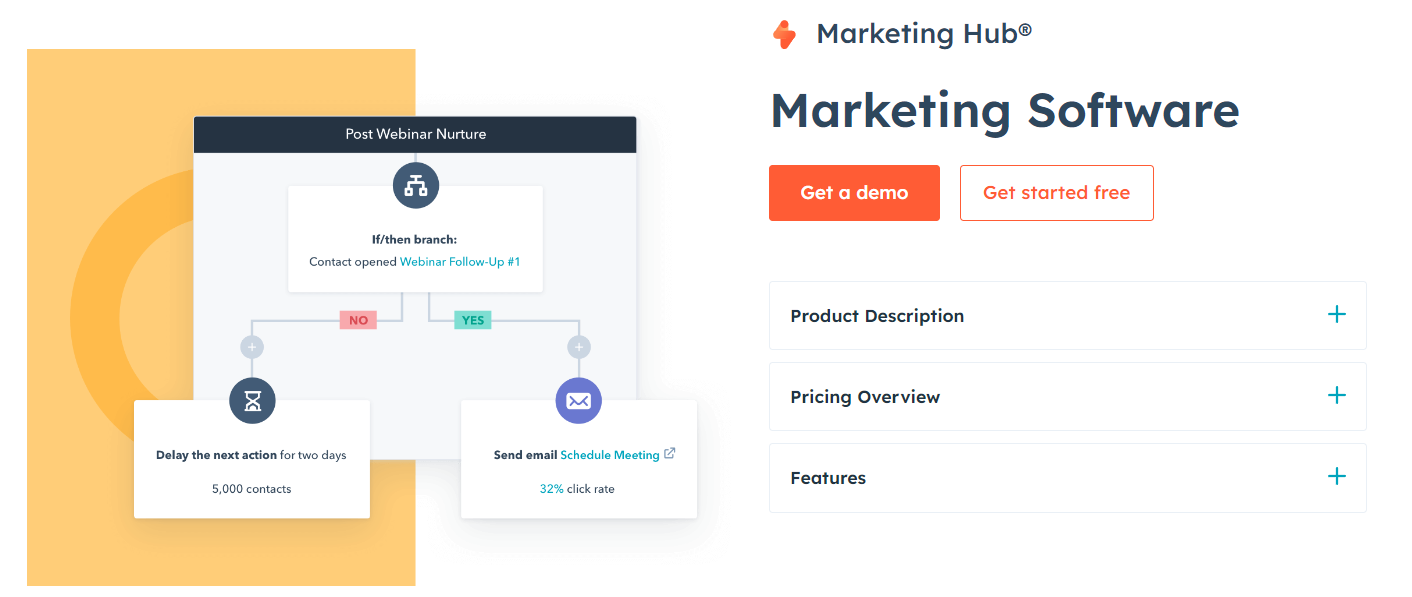Click the Product Description label
This screenshot has width=1412, height=597.
coord(877,316)
